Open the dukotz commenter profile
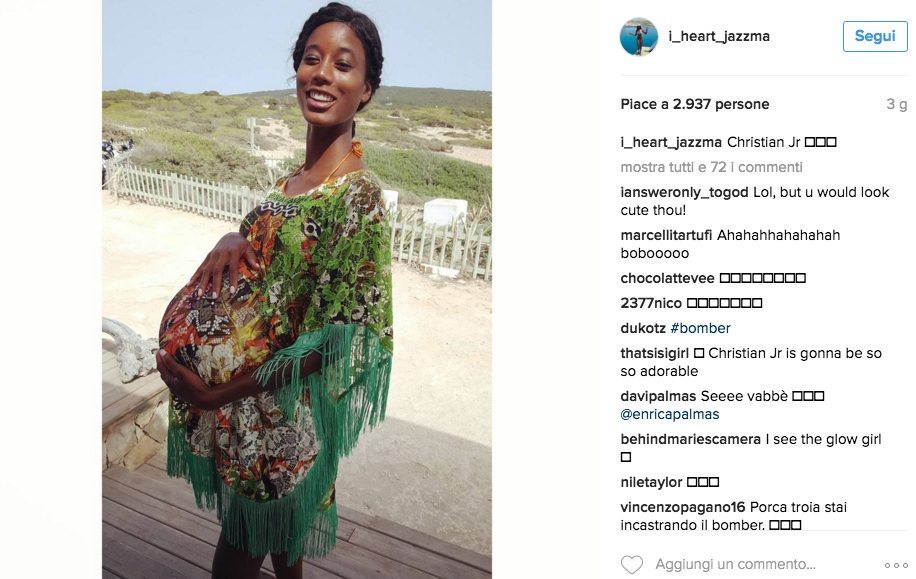The width and height of the screenshot is (916, 579). (x=643, y=328)
